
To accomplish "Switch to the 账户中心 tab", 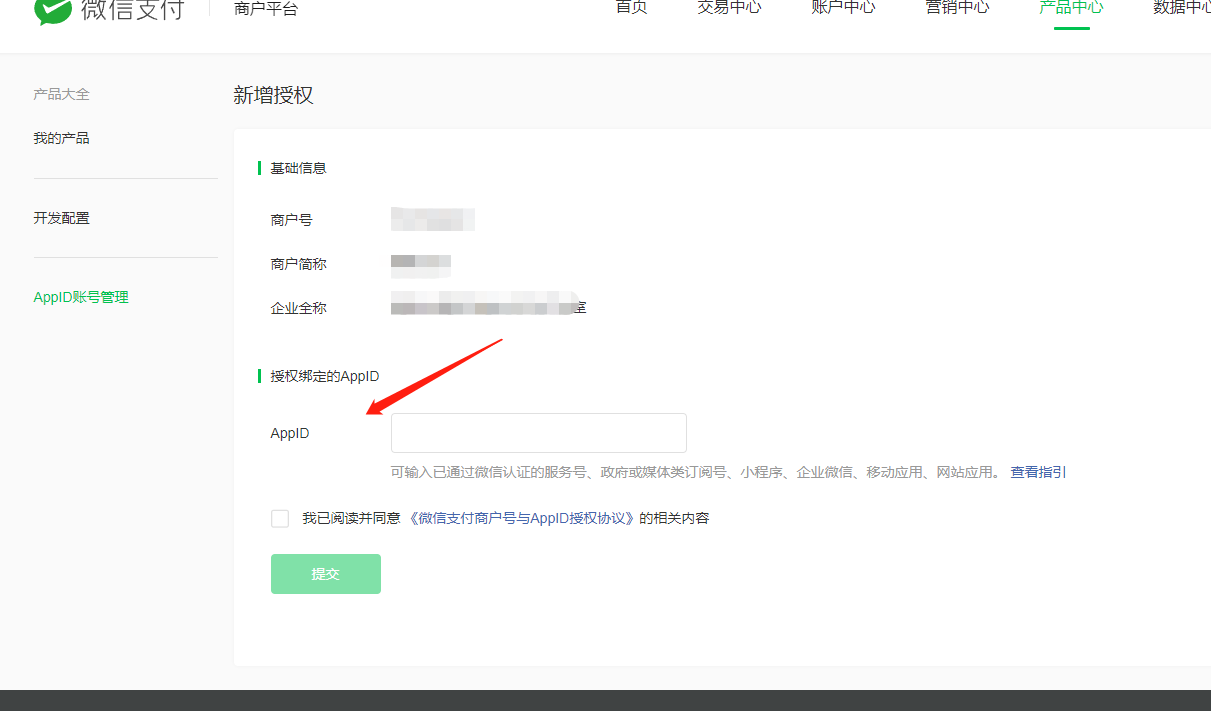I will pos(843,7).
